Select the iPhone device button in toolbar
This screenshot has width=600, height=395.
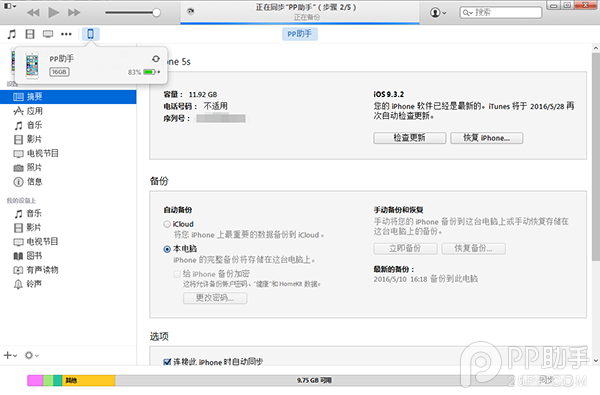pyautogui.click(x=91, y=34)
